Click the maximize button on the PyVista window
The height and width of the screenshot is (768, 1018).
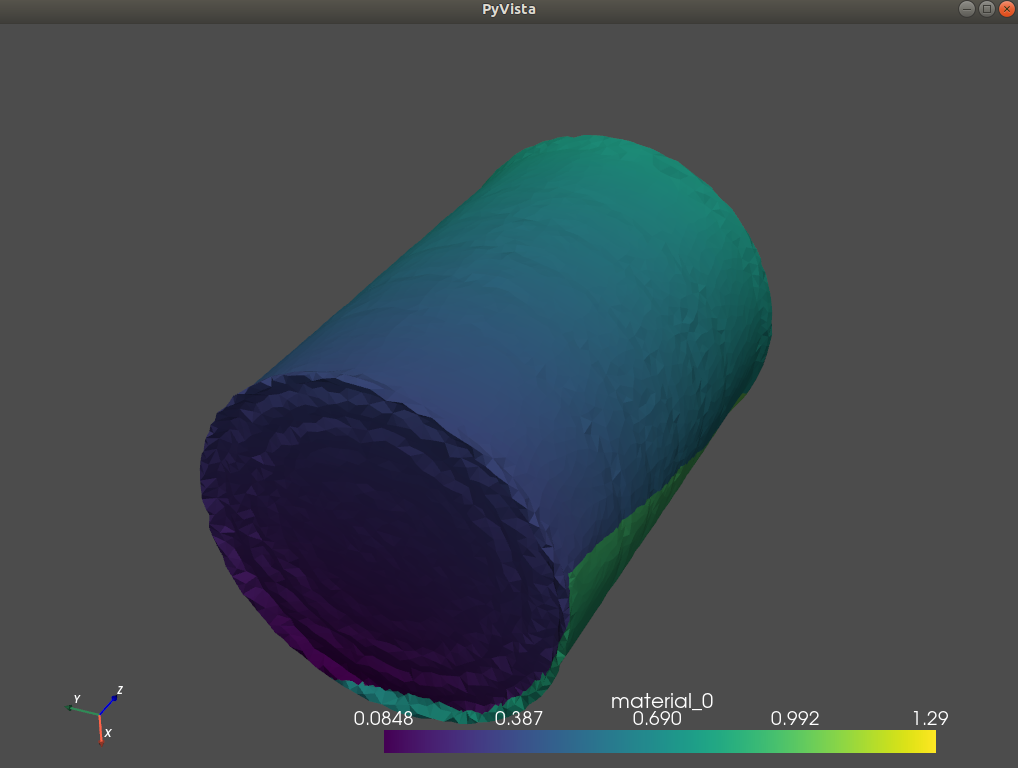[x=985, y=9]
